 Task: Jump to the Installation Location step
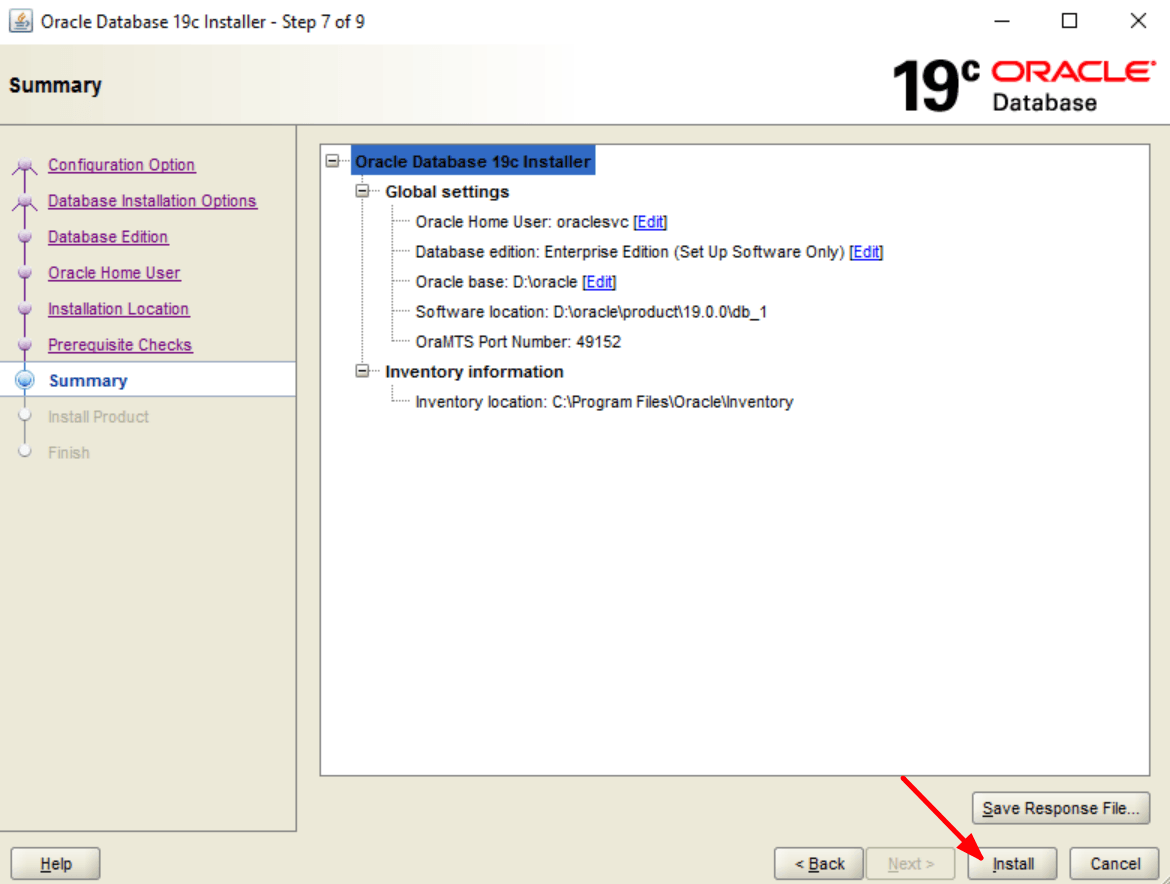(119, 309)
